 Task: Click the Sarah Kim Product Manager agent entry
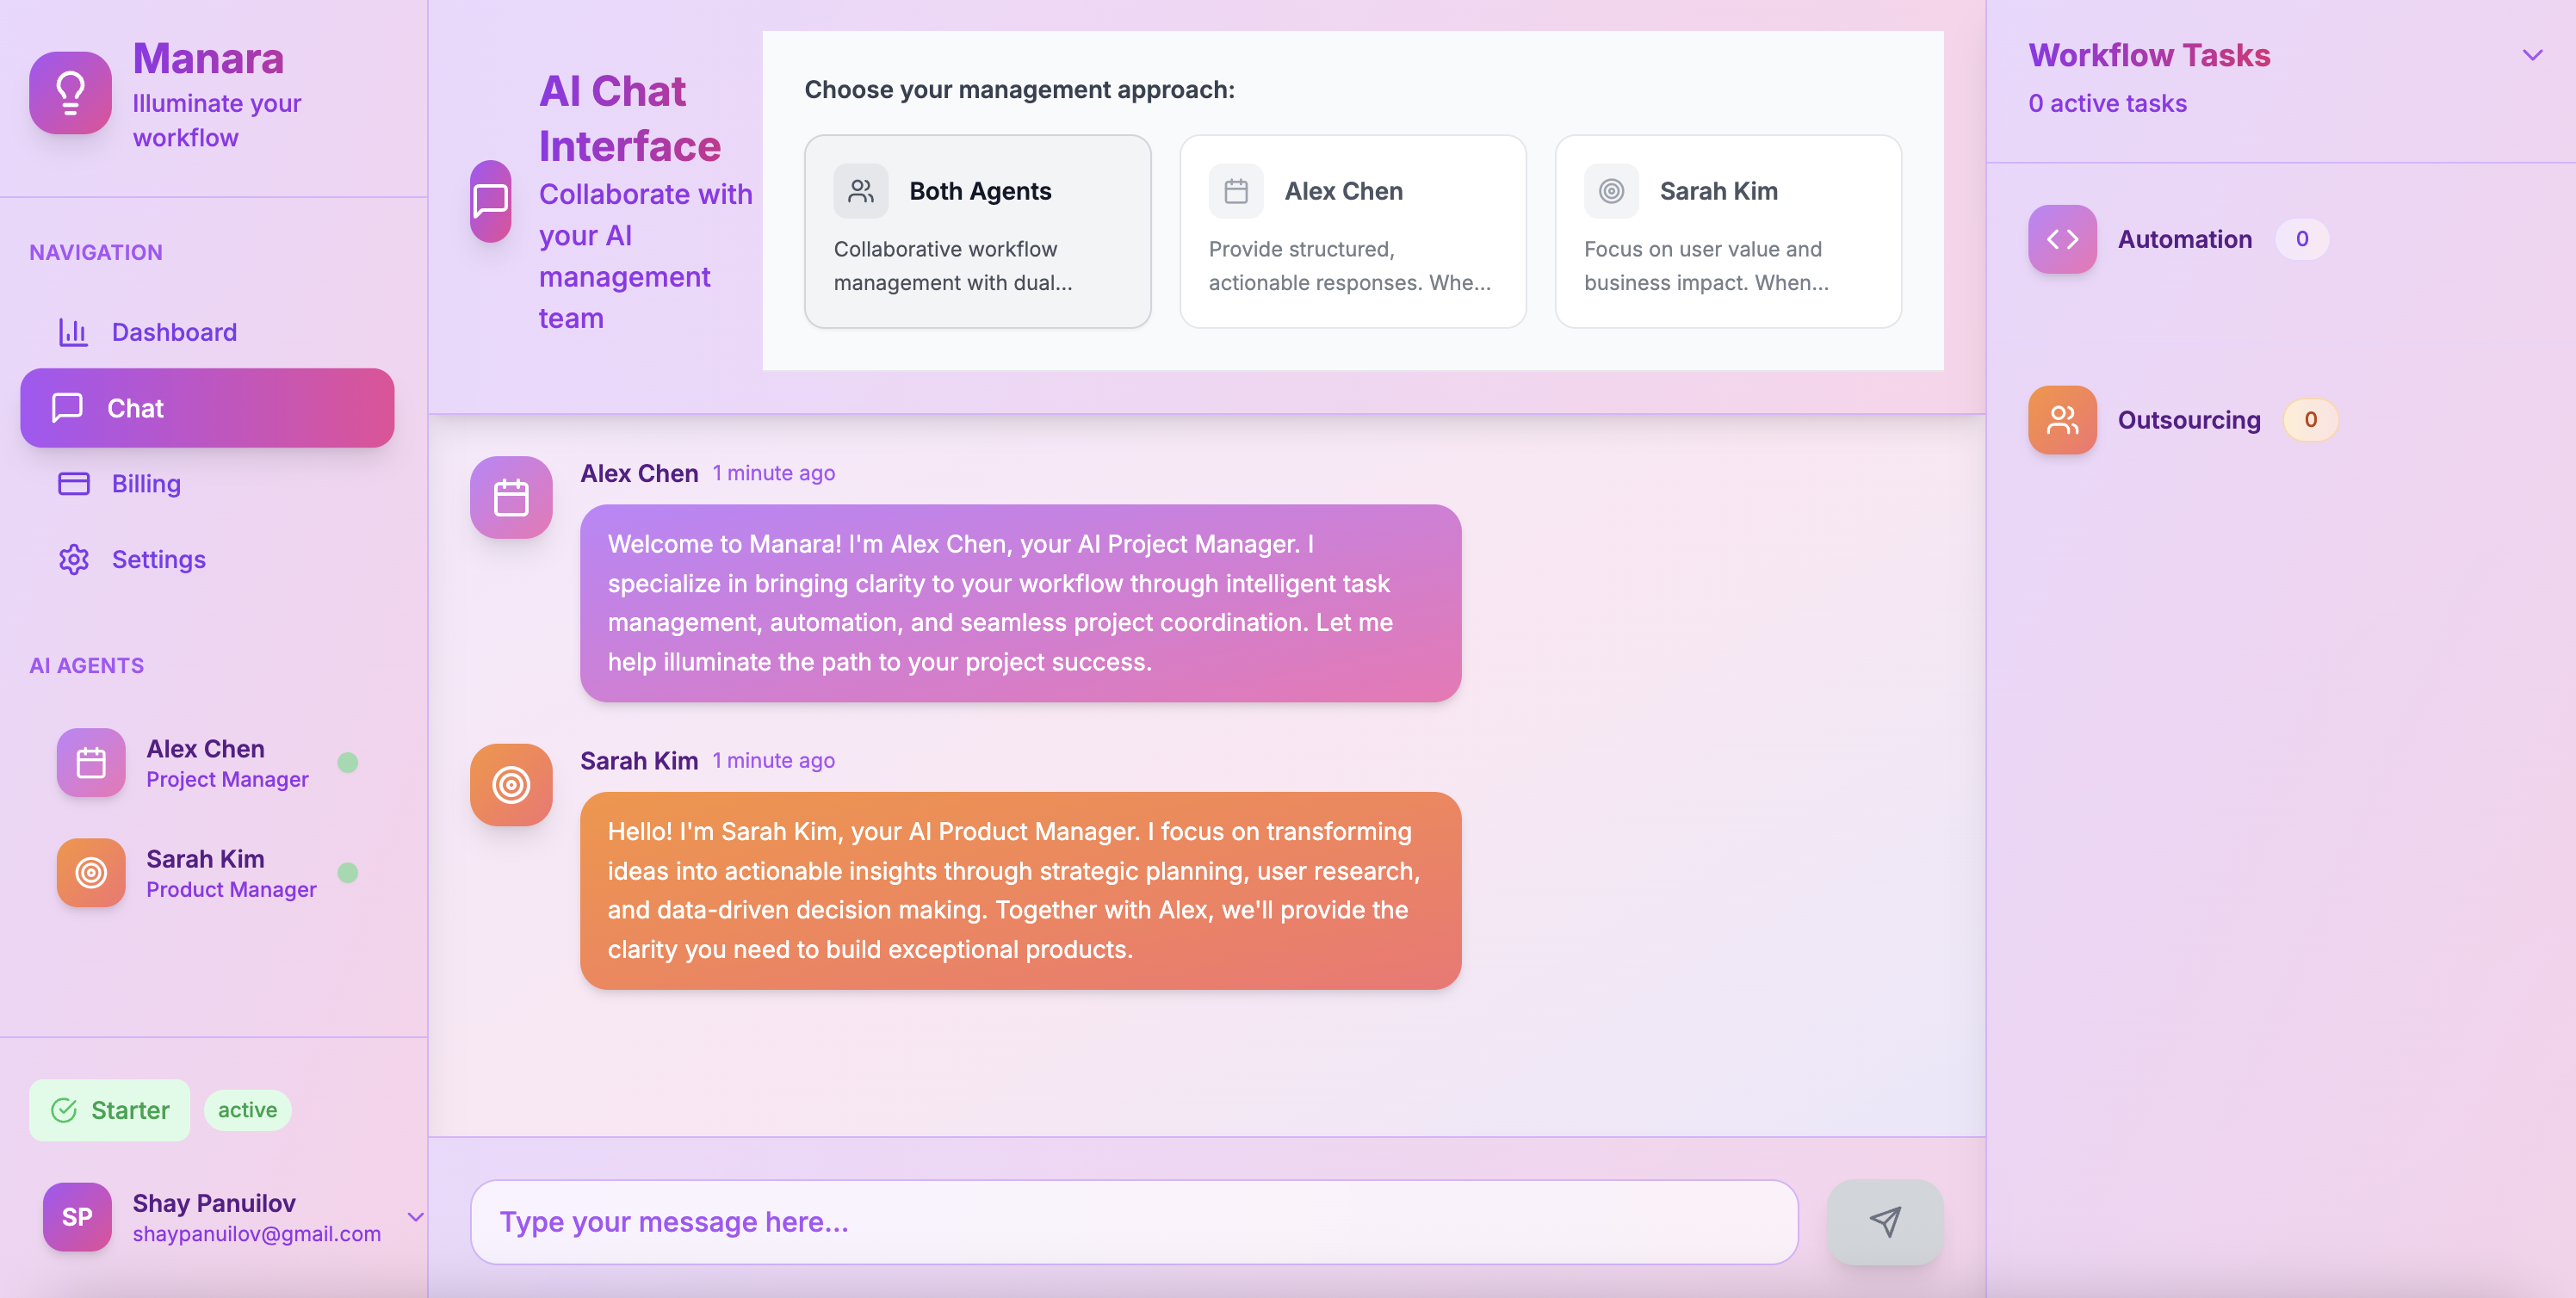[207, 872]
